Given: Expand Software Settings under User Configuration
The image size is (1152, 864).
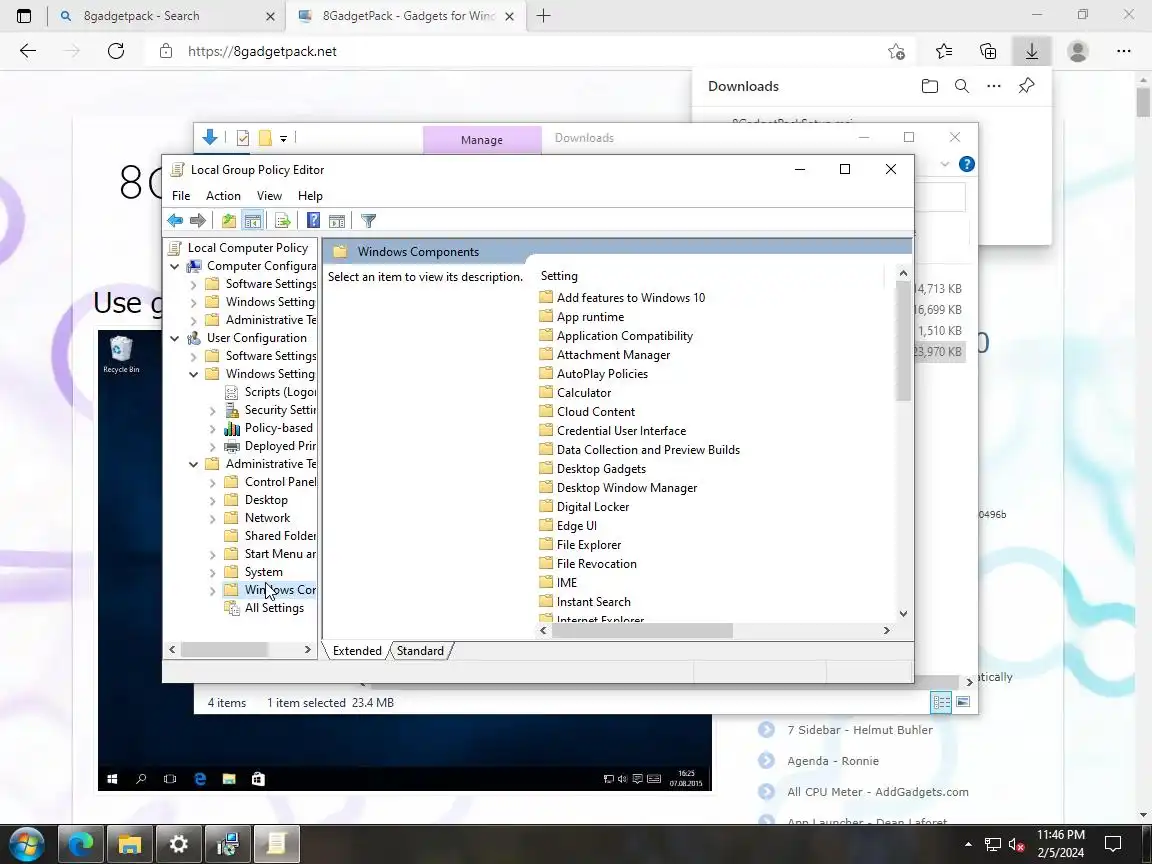Looking at the screenshot, I should pyautogui.click(x=193, y=356).
